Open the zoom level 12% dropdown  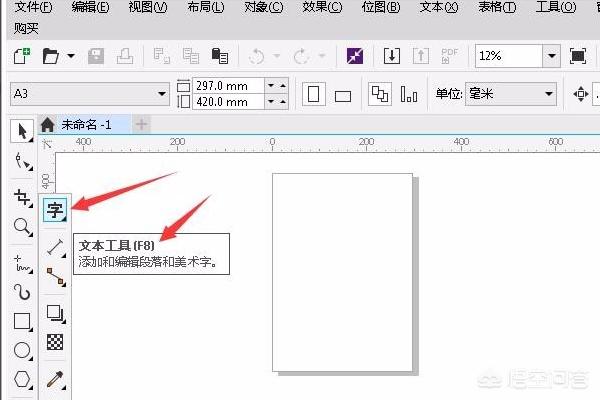pos(548,56)
